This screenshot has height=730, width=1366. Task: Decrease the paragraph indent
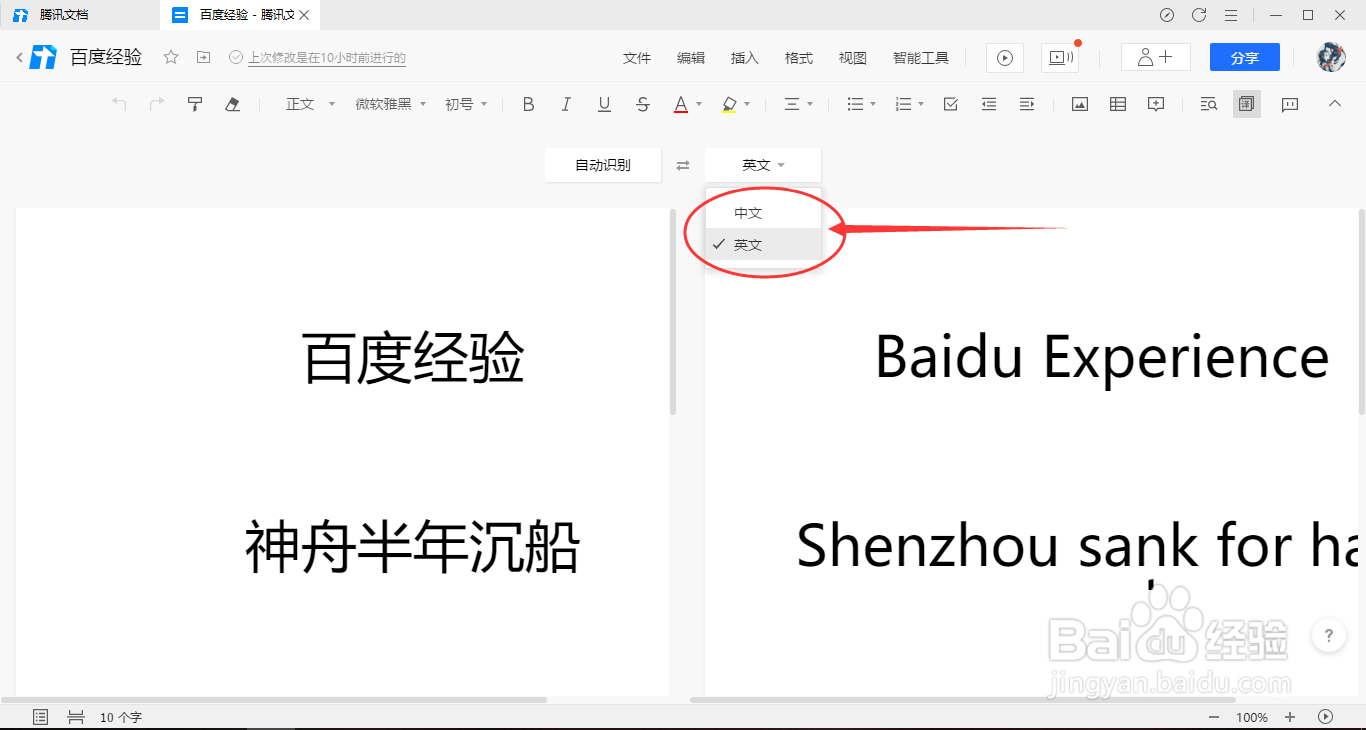point(989,104)
